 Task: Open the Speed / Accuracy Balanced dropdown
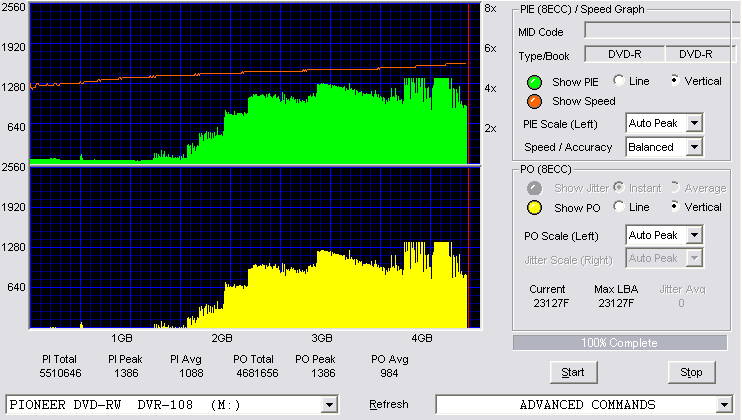click(x=694, y=147)
